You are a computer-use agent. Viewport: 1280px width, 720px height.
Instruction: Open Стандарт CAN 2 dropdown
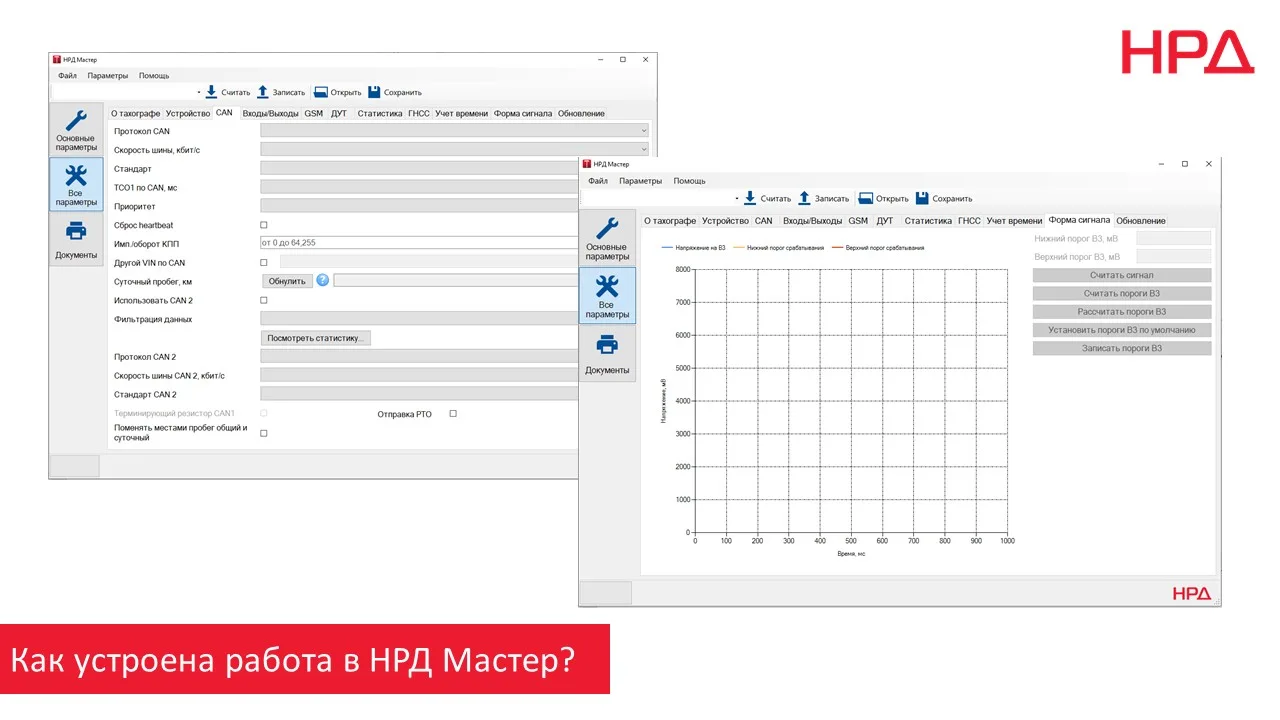coord(419,394)
